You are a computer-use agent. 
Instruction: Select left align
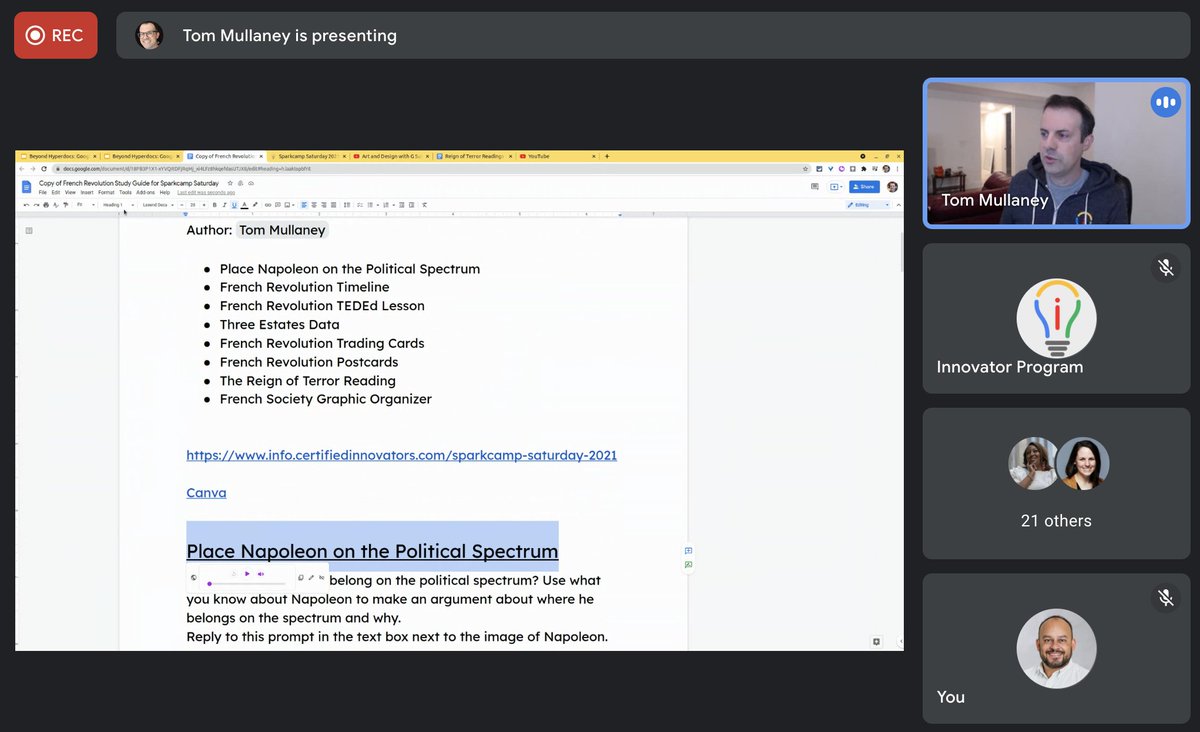(x=304, y=205)
